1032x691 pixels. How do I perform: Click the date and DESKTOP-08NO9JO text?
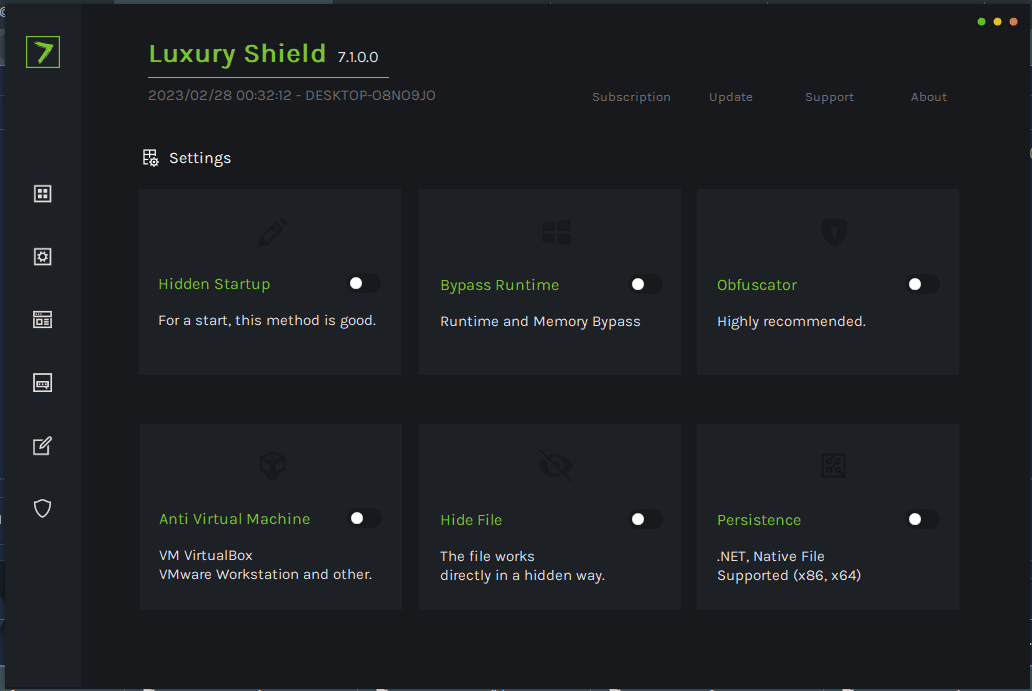pyautogui.click(x=292, y=95)
